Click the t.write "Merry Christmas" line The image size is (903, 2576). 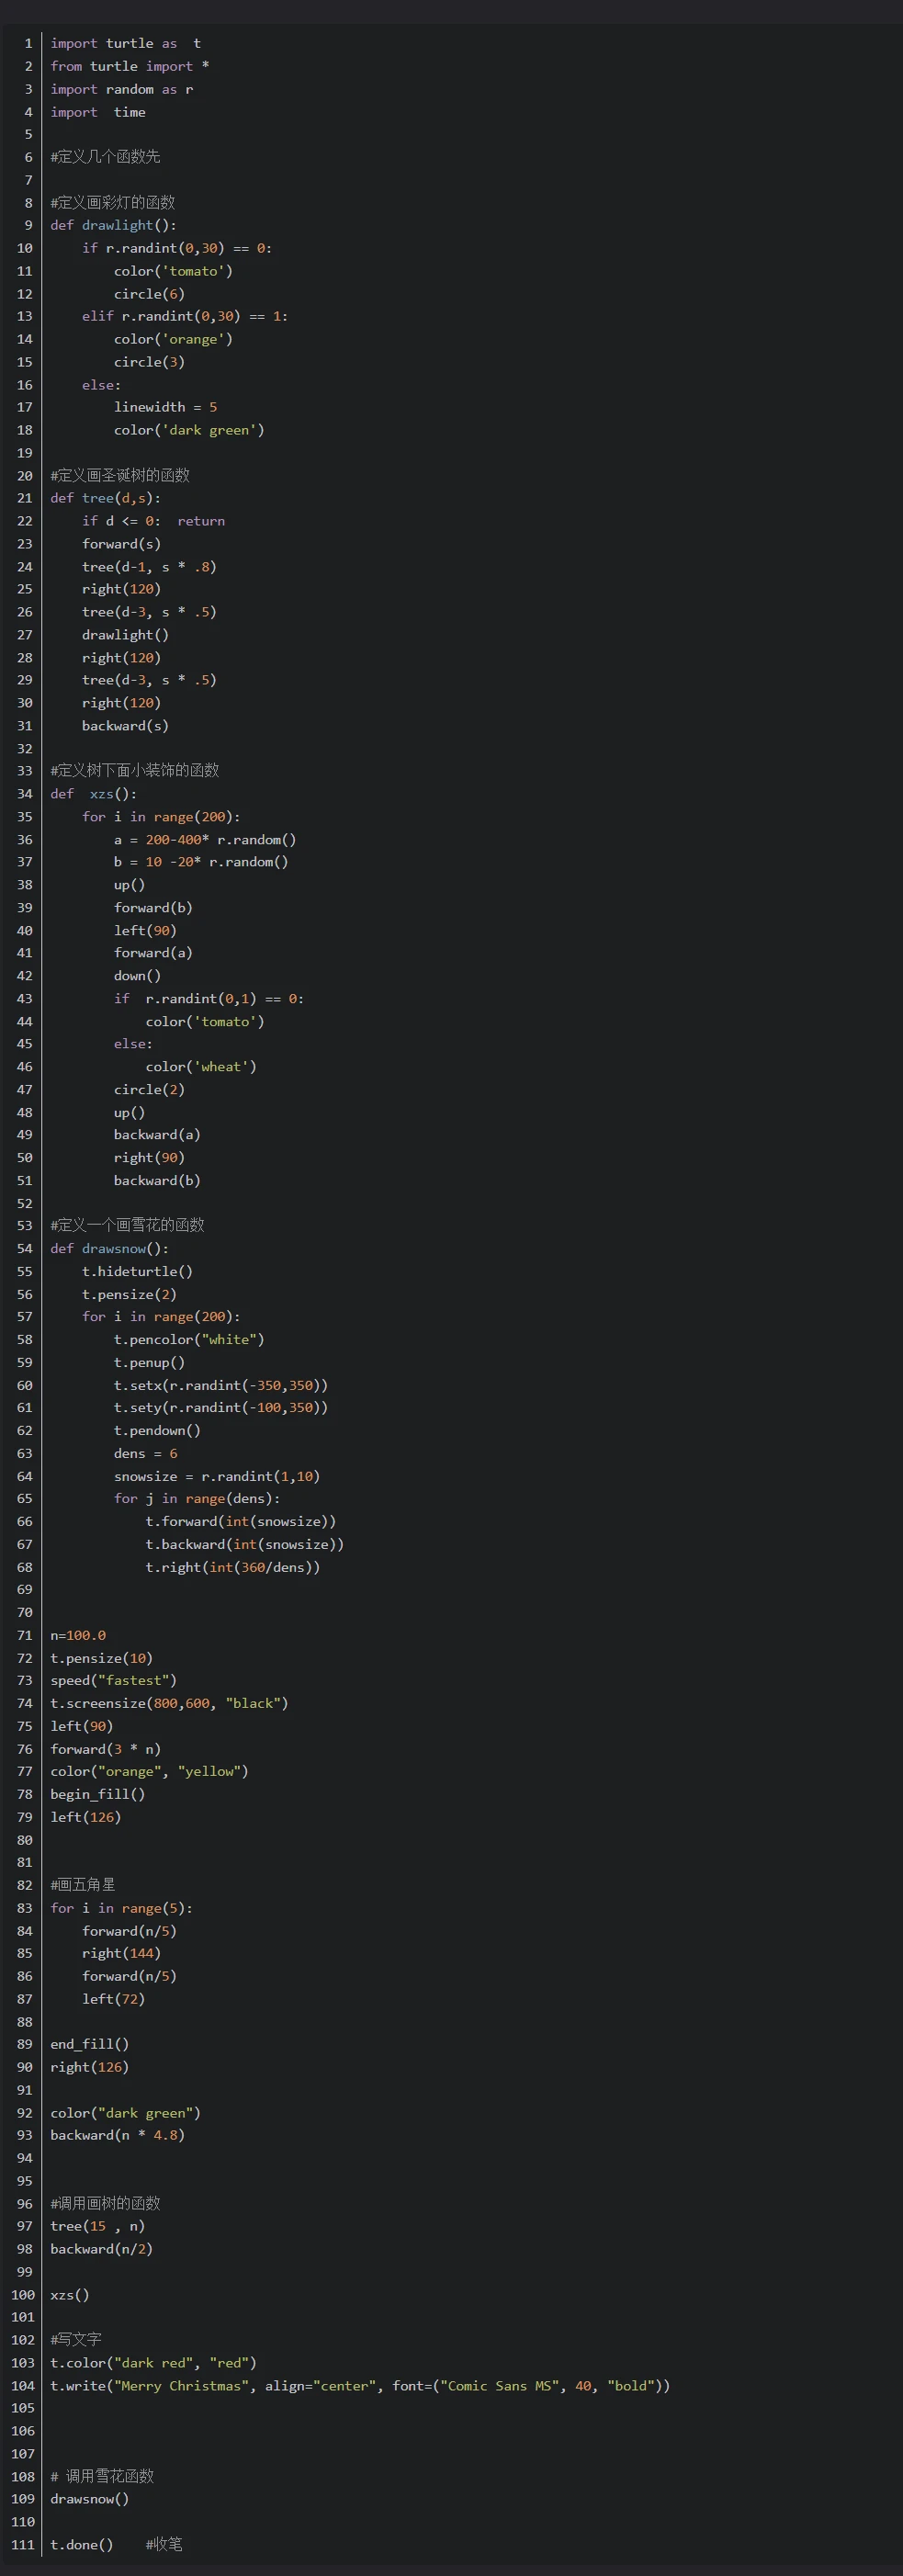click(x=360, y=2386)
